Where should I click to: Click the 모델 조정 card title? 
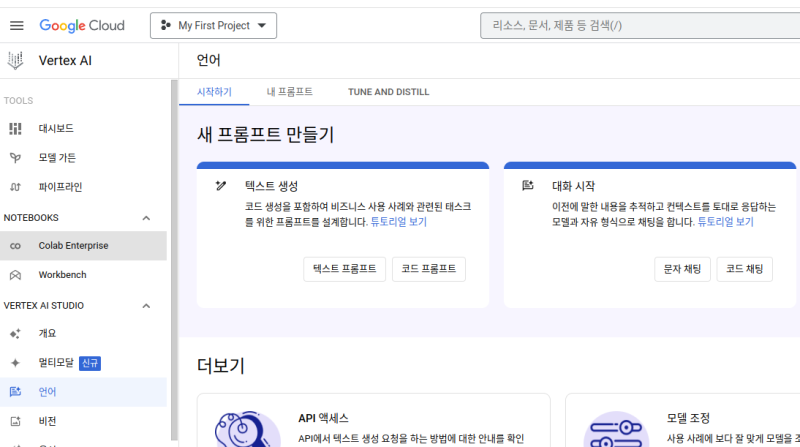688,418
